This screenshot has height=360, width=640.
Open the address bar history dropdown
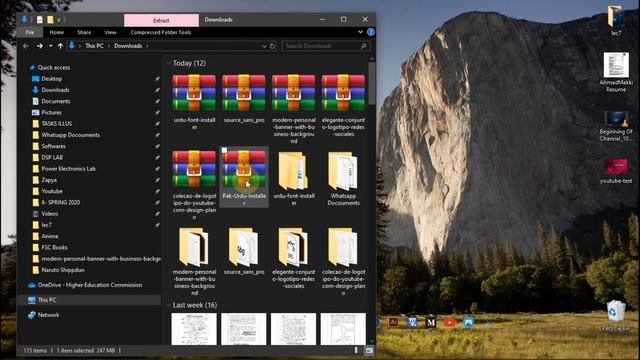click(x=264, y=46)
